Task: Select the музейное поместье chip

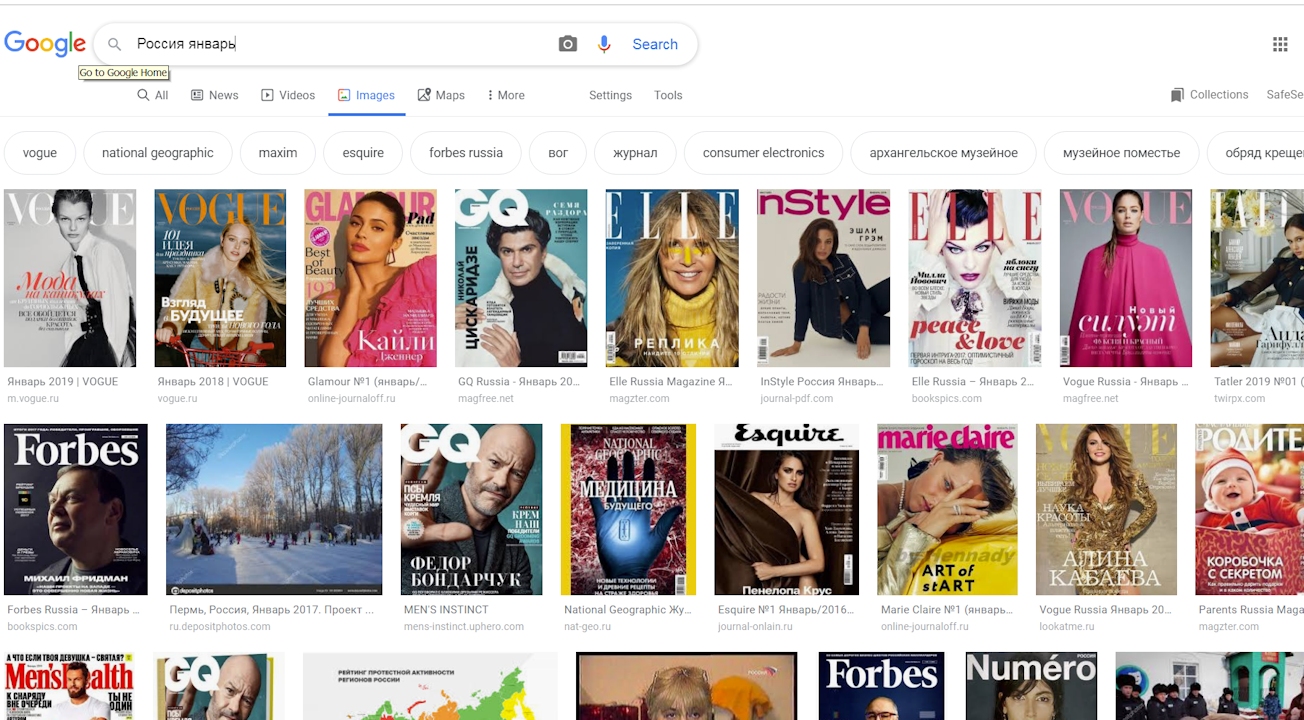Action: (1121, 153)
